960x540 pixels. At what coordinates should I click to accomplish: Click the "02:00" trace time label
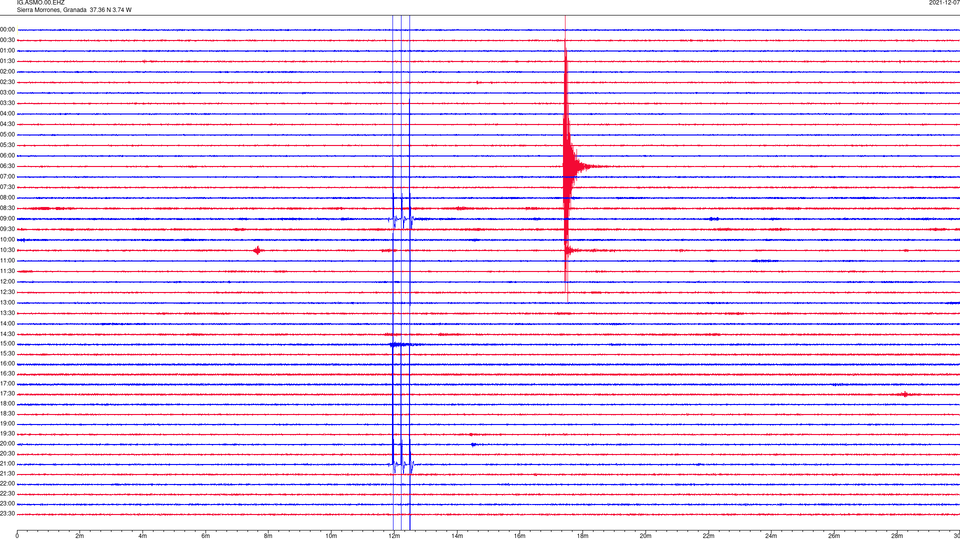(7, 72)
